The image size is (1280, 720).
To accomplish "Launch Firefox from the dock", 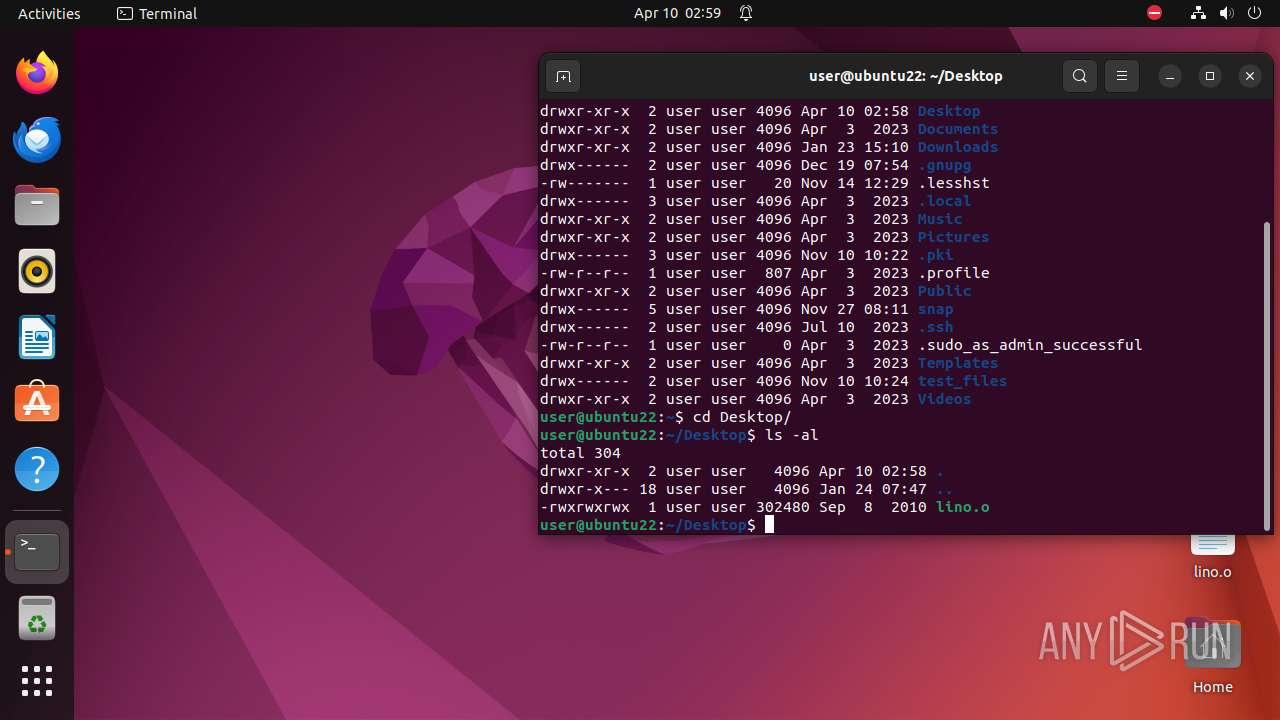I will click(x=37, y=73).
